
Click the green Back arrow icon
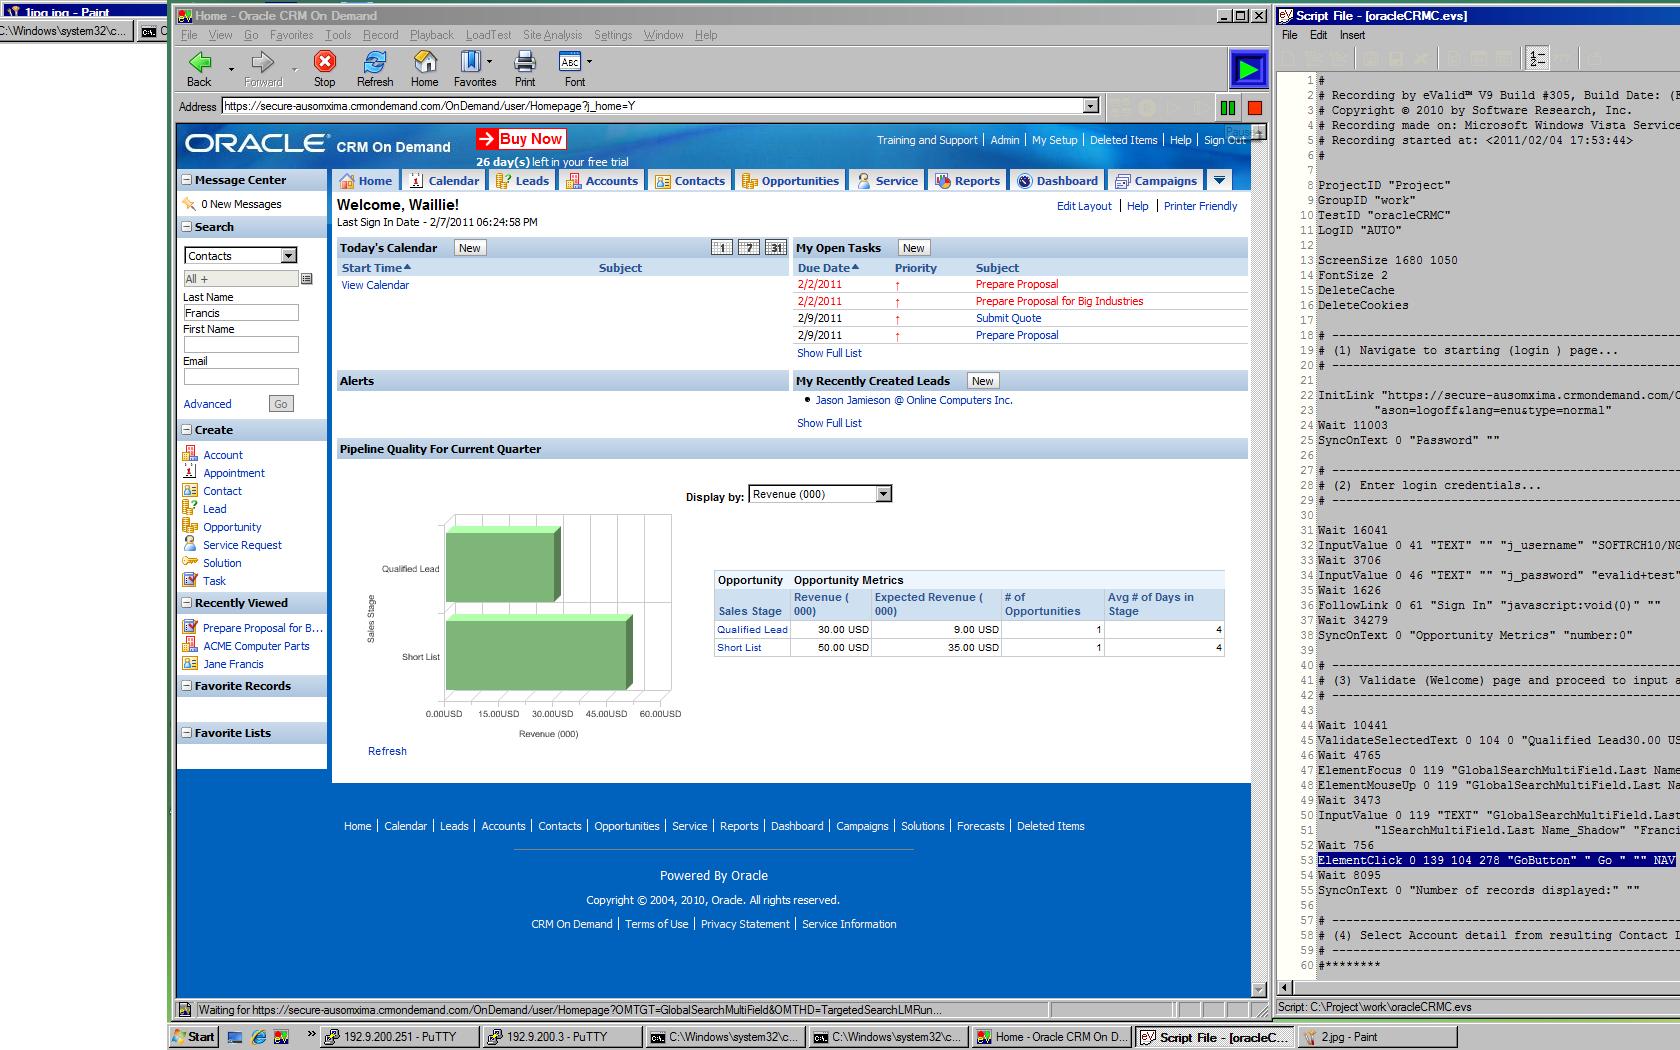click(x=200, y=61)
